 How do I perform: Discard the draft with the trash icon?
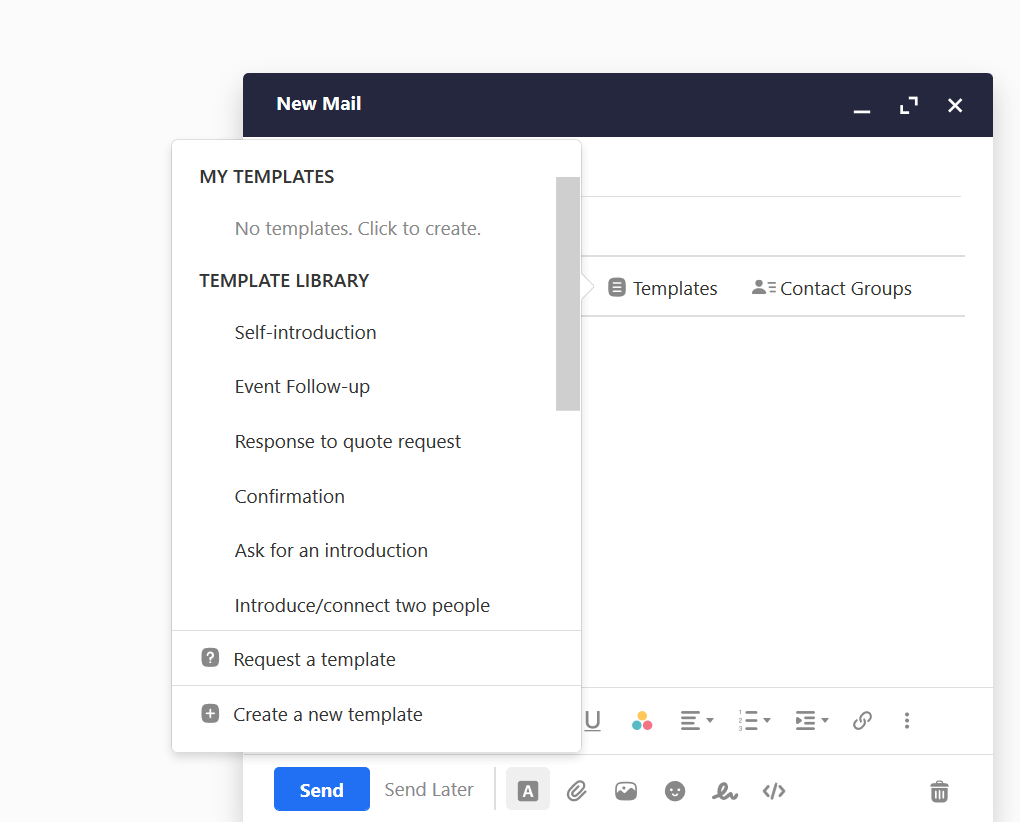coord(939,791)
